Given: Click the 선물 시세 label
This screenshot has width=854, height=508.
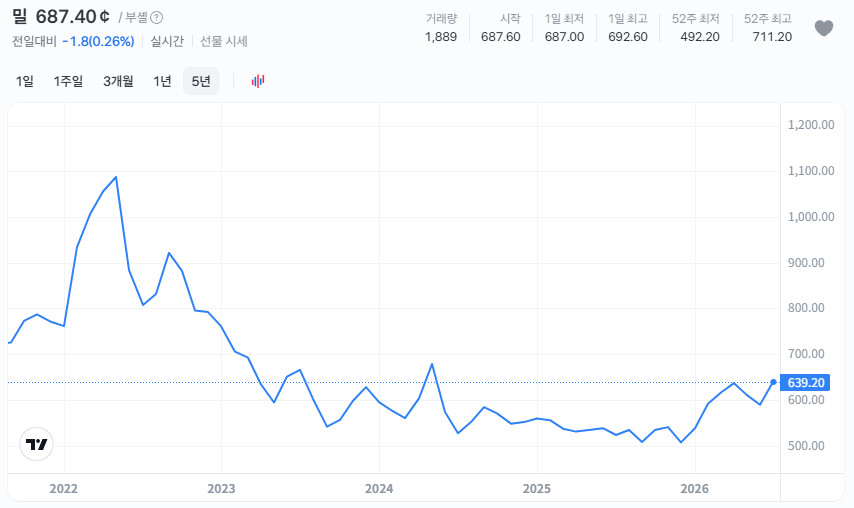Looking at the screenshot, I should point(224,41).
